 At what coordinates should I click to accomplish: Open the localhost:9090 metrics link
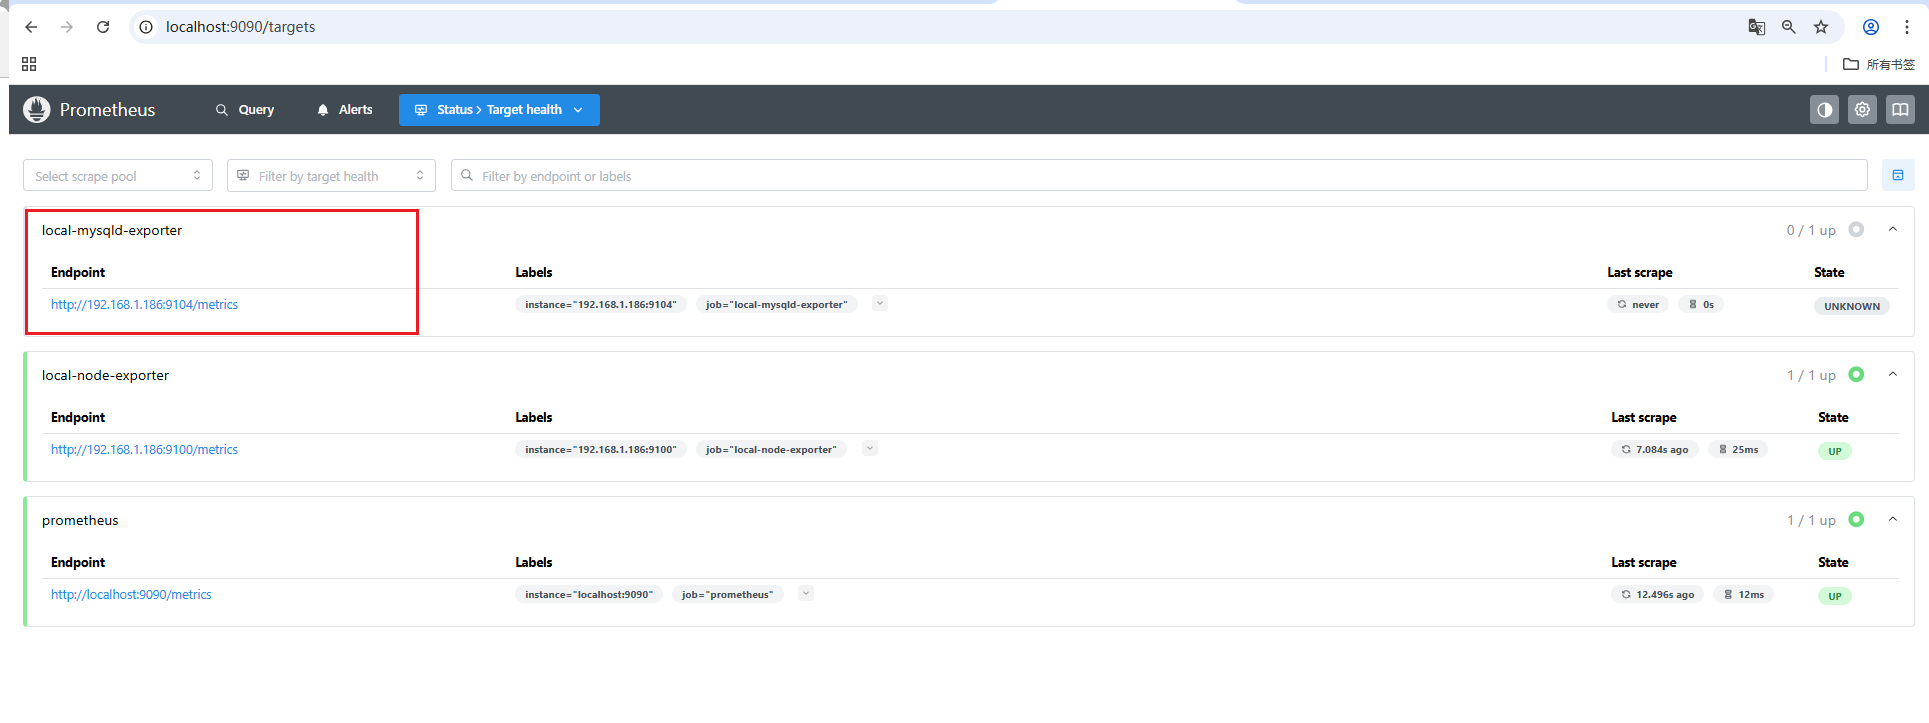coord(131,595)
